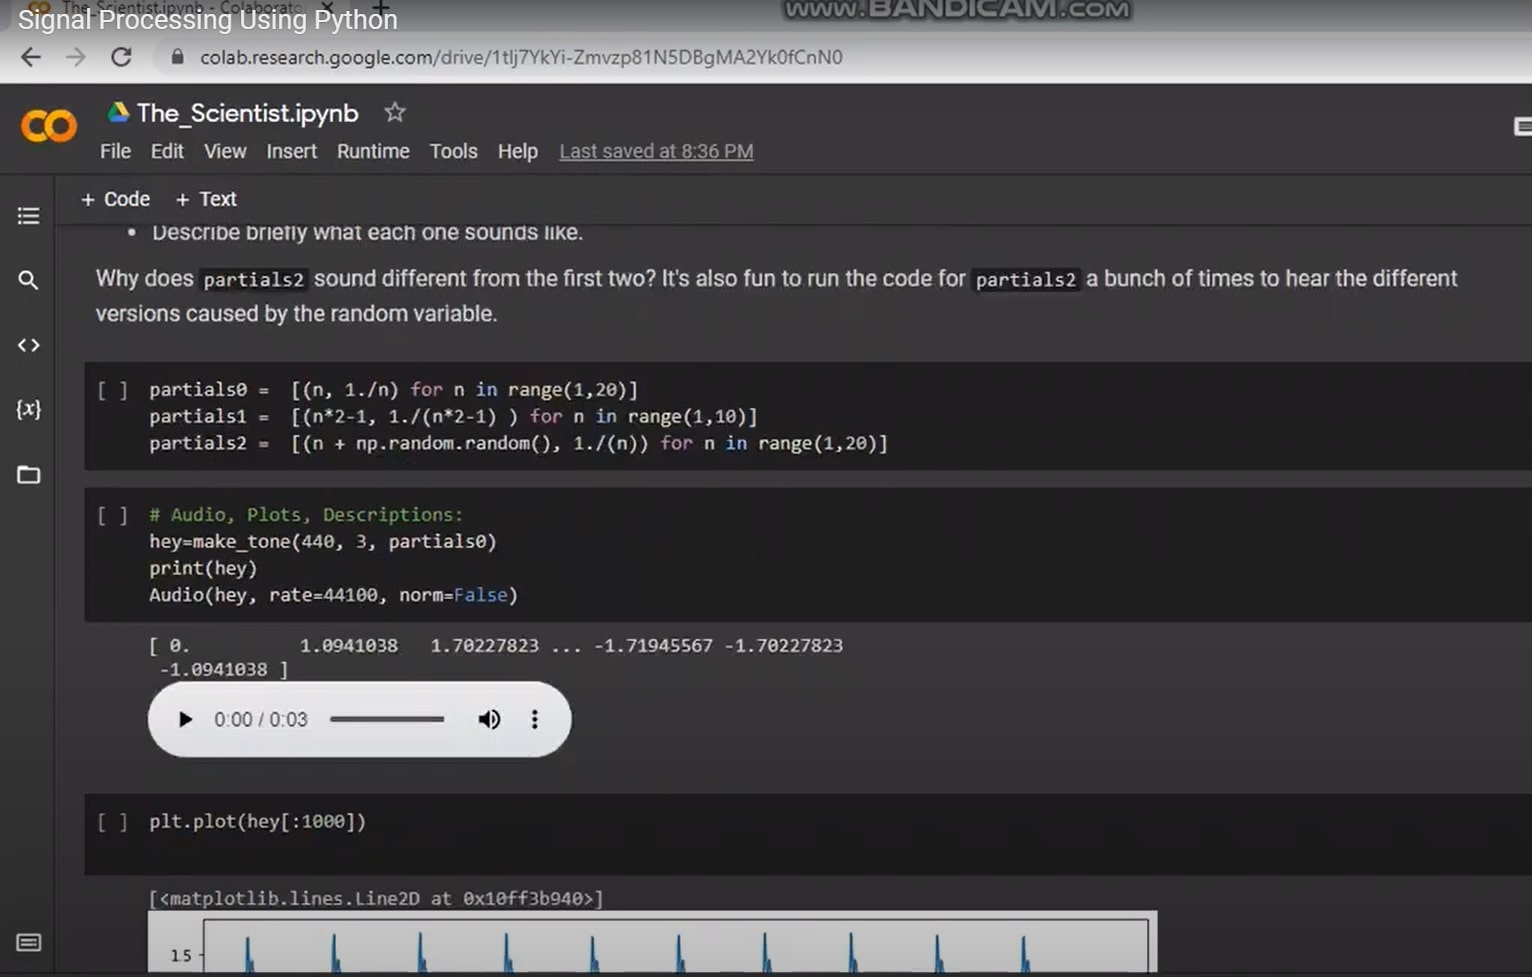Open the Tools menu

pyautogui.click(x=453, y=151)
